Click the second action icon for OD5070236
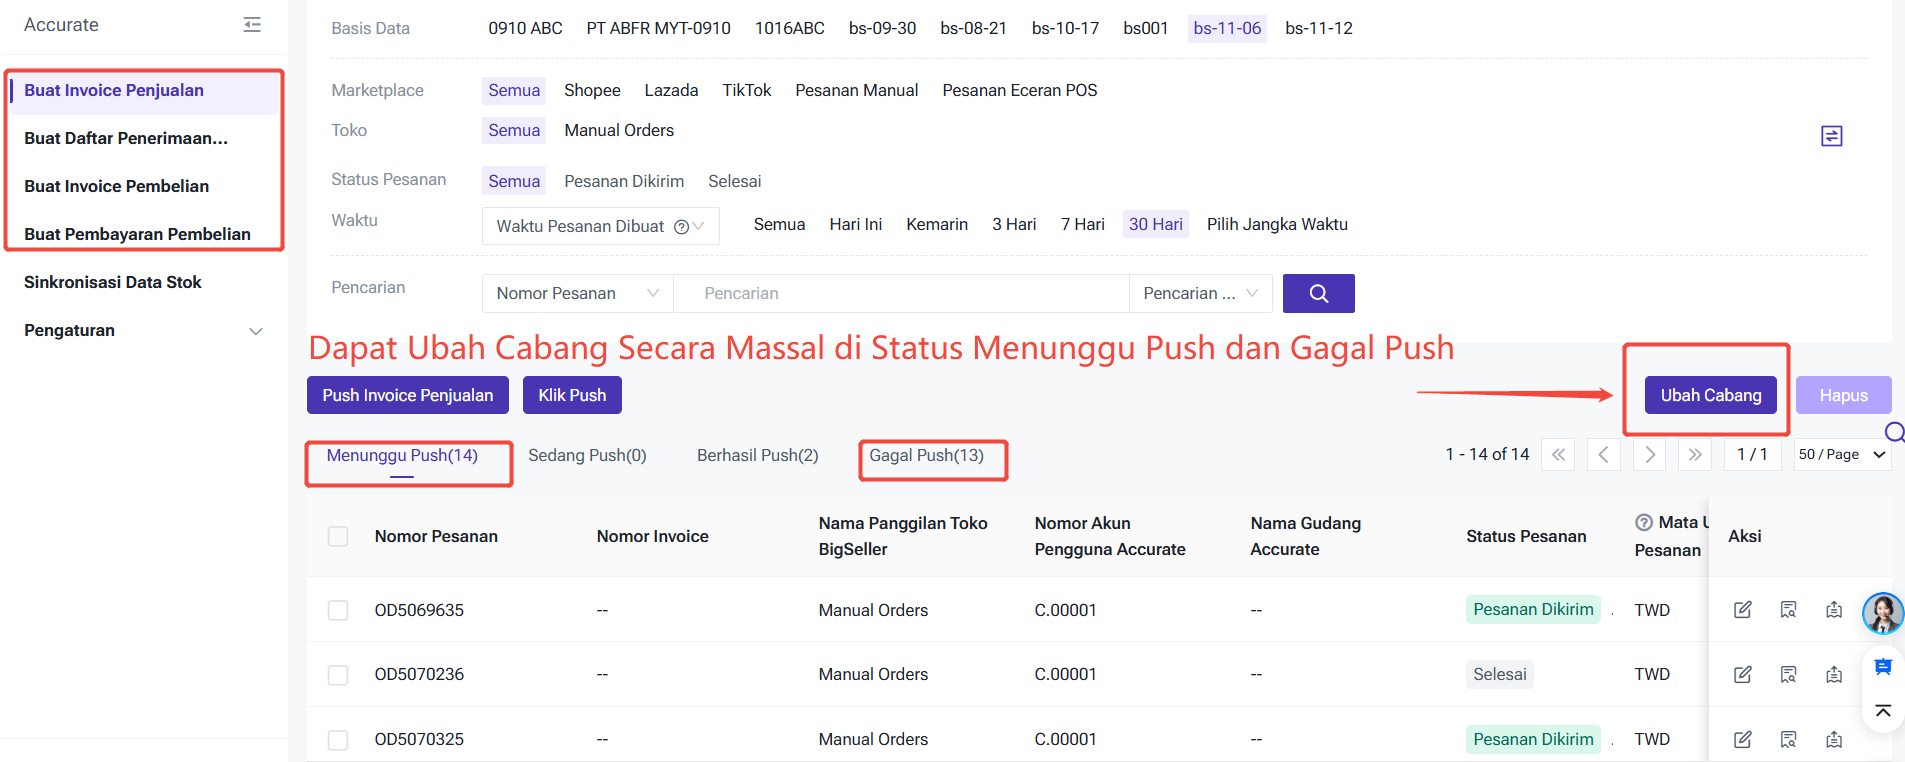The width and height of the screenshot is (1905, 762). (x=1788, y=675)
